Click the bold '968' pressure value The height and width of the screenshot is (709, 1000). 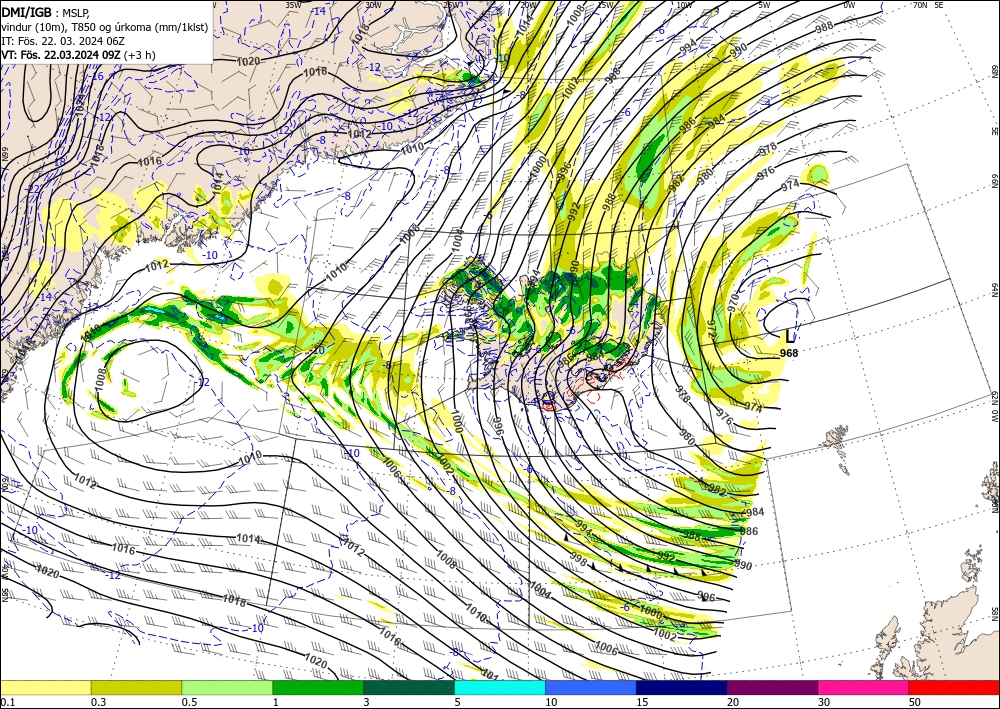(789, 353)
